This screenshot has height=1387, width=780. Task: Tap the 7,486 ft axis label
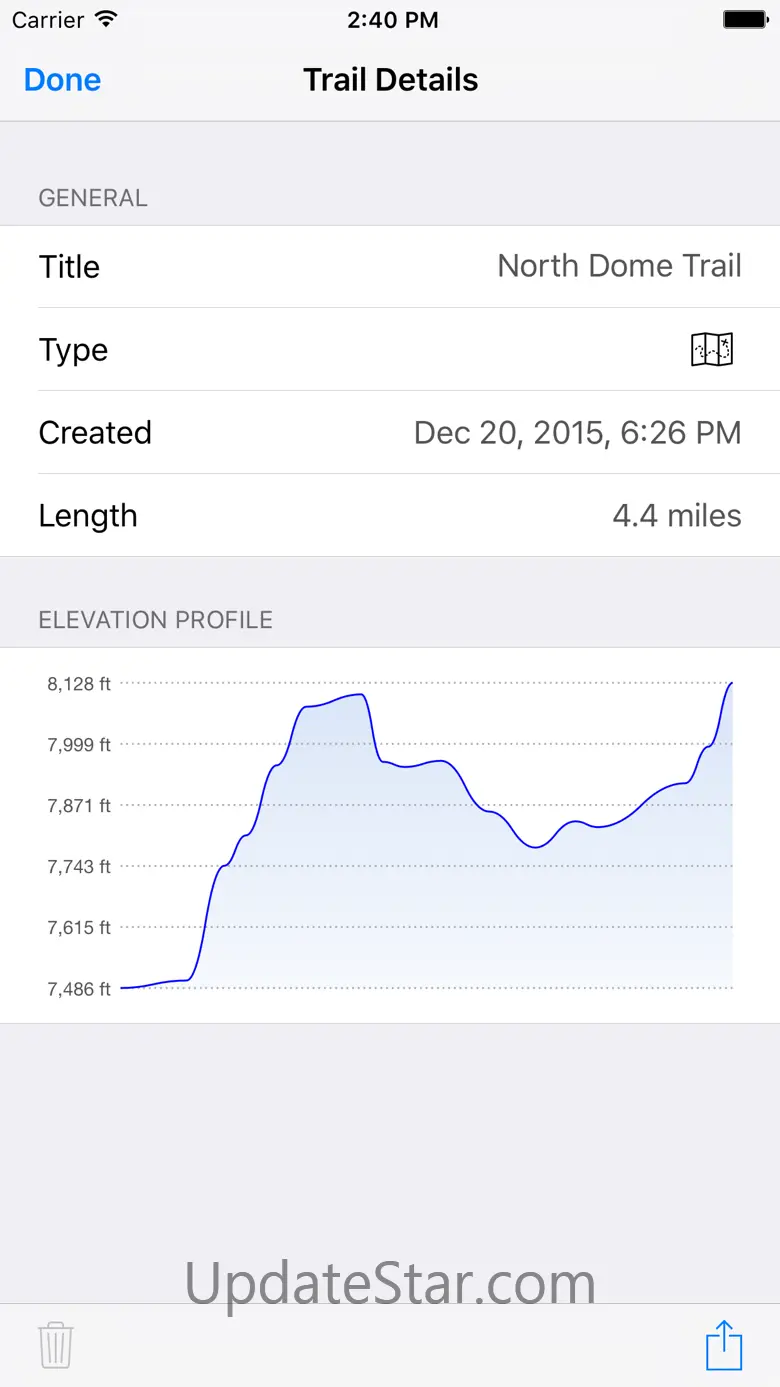[x=79, y=989]
